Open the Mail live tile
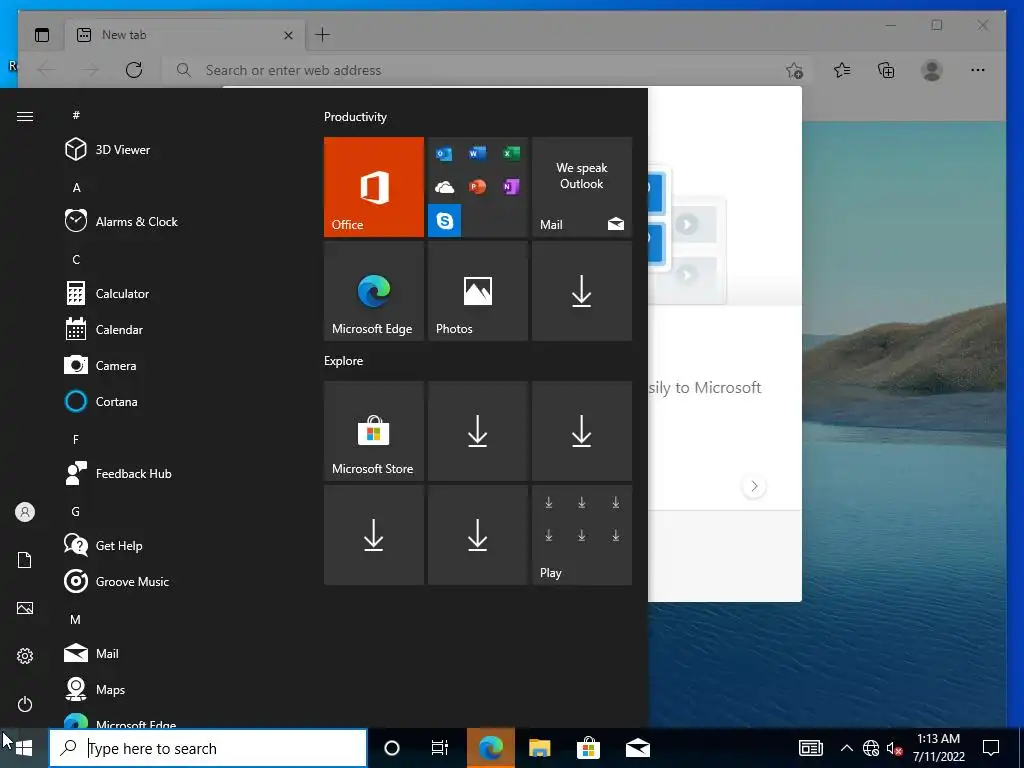 [x=582, y=187]
